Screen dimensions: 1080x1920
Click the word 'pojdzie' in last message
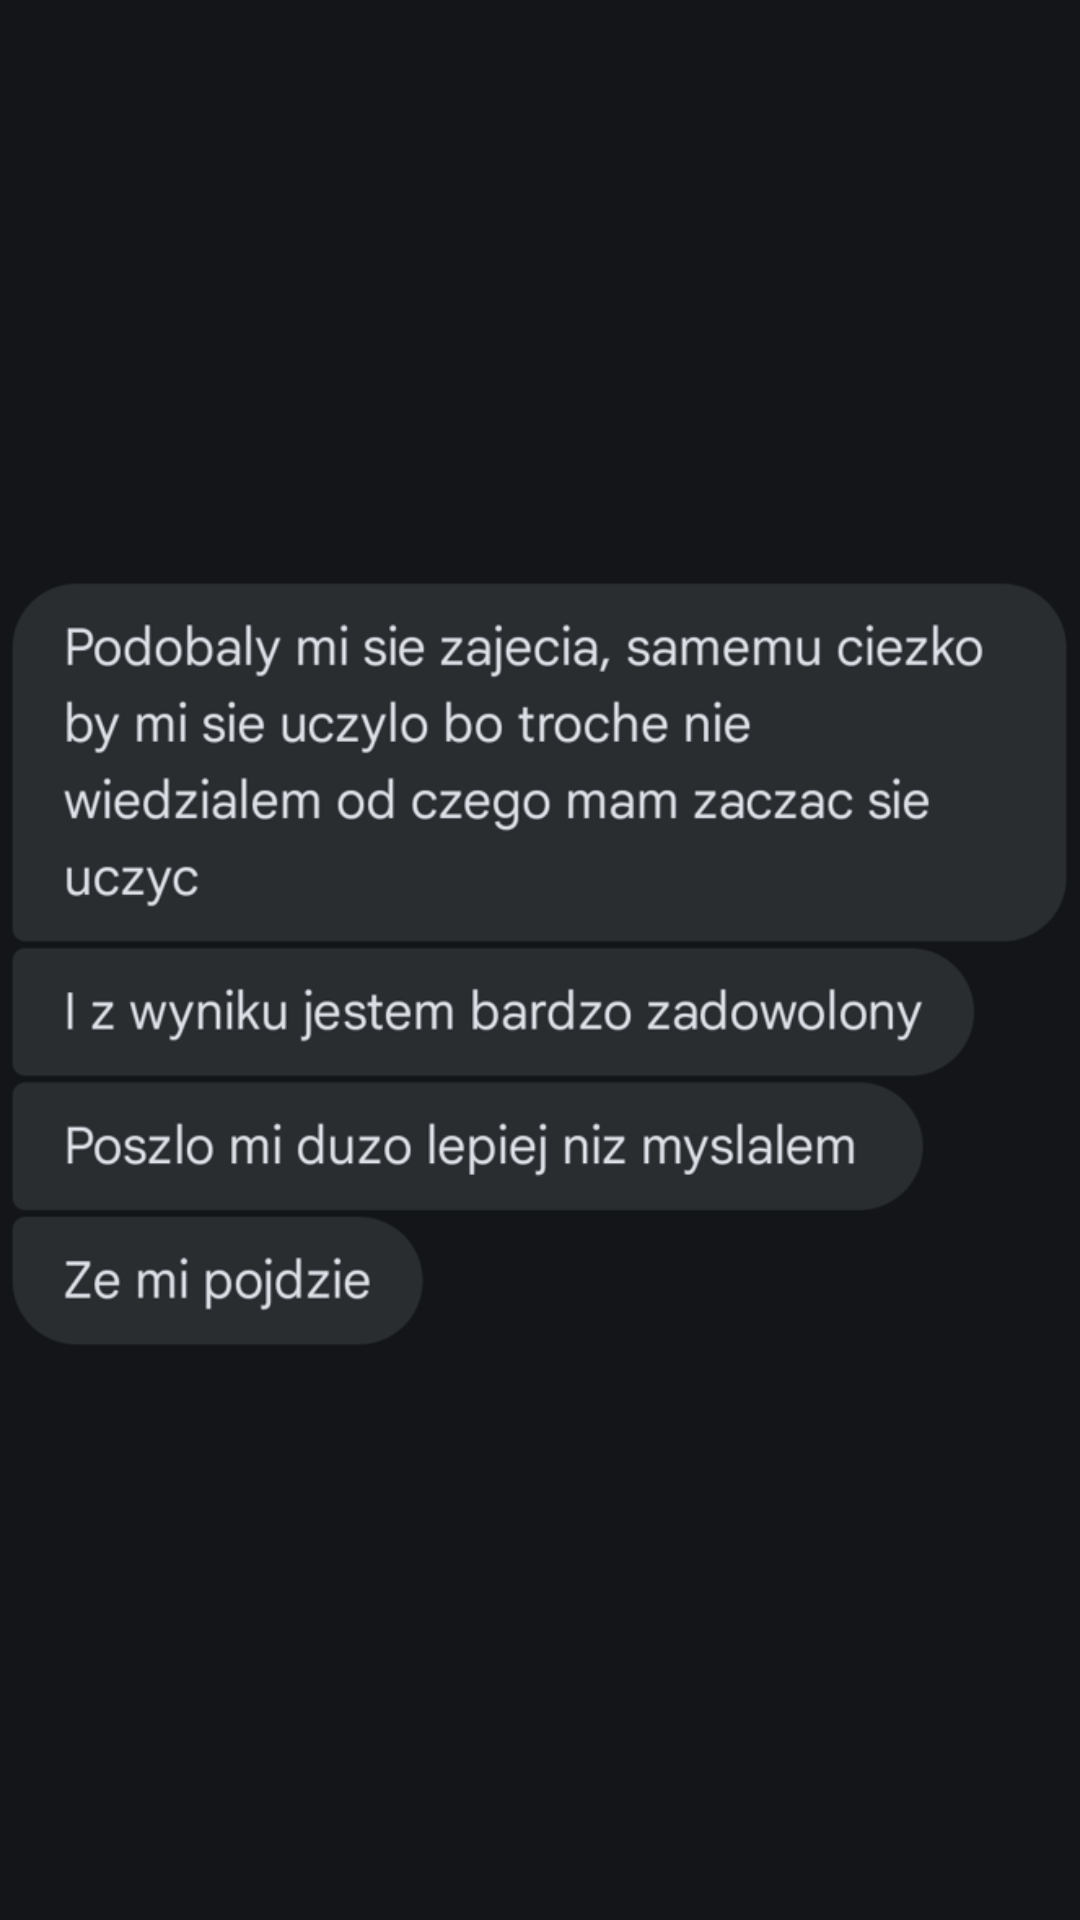coord(287,1282)
